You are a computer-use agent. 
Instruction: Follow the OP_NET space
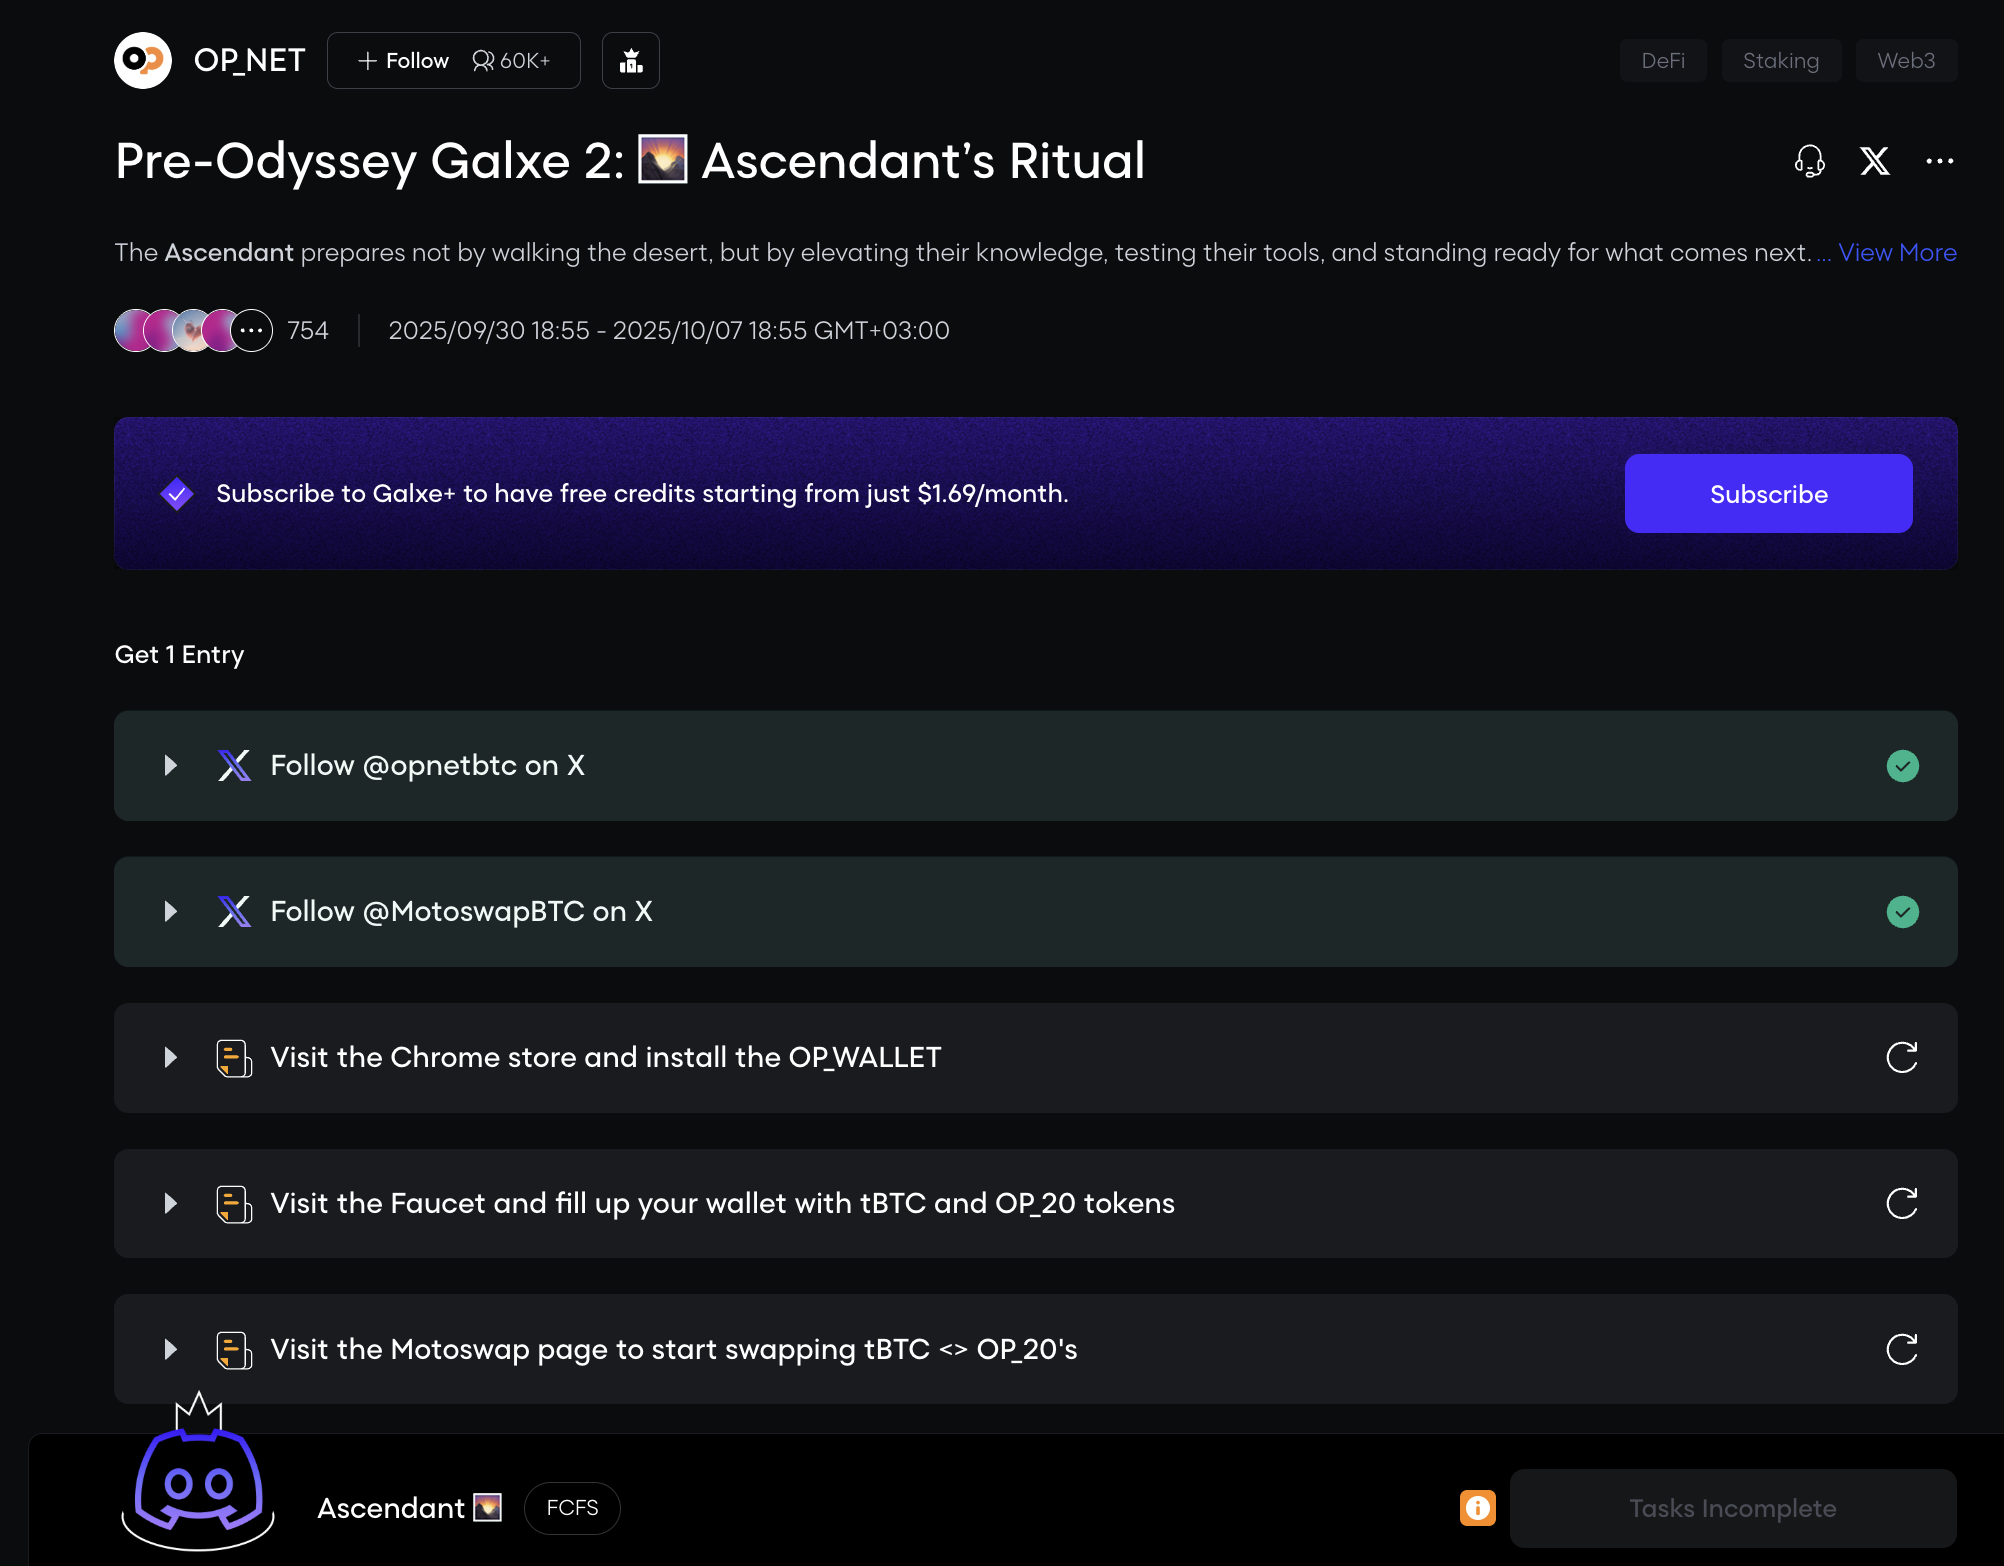coord(404,61)
